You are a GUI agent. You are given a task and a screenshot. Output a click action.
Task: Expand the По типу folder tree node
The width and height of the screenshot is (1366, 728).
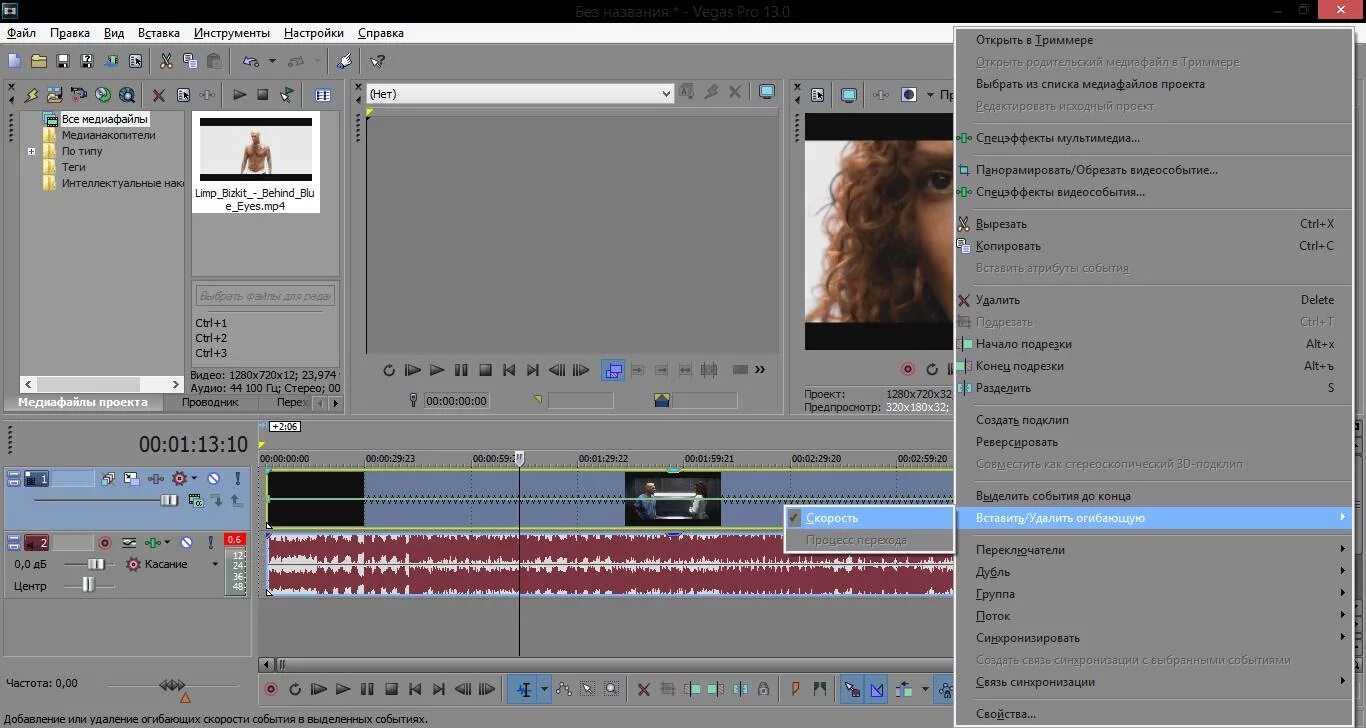tap(32, 152)
